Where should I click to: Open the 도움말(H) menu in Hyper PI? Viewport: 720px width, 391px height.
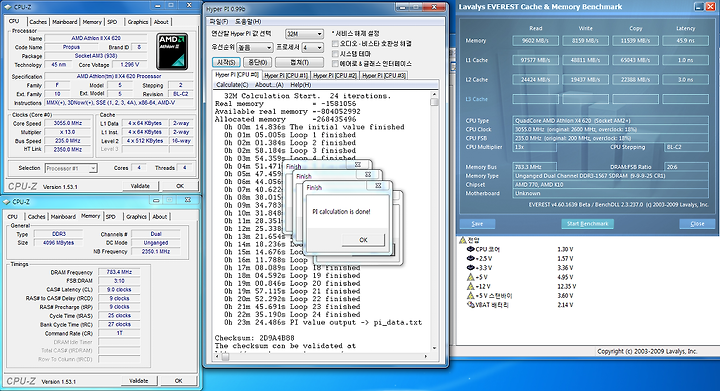click(x=248, y=22)
